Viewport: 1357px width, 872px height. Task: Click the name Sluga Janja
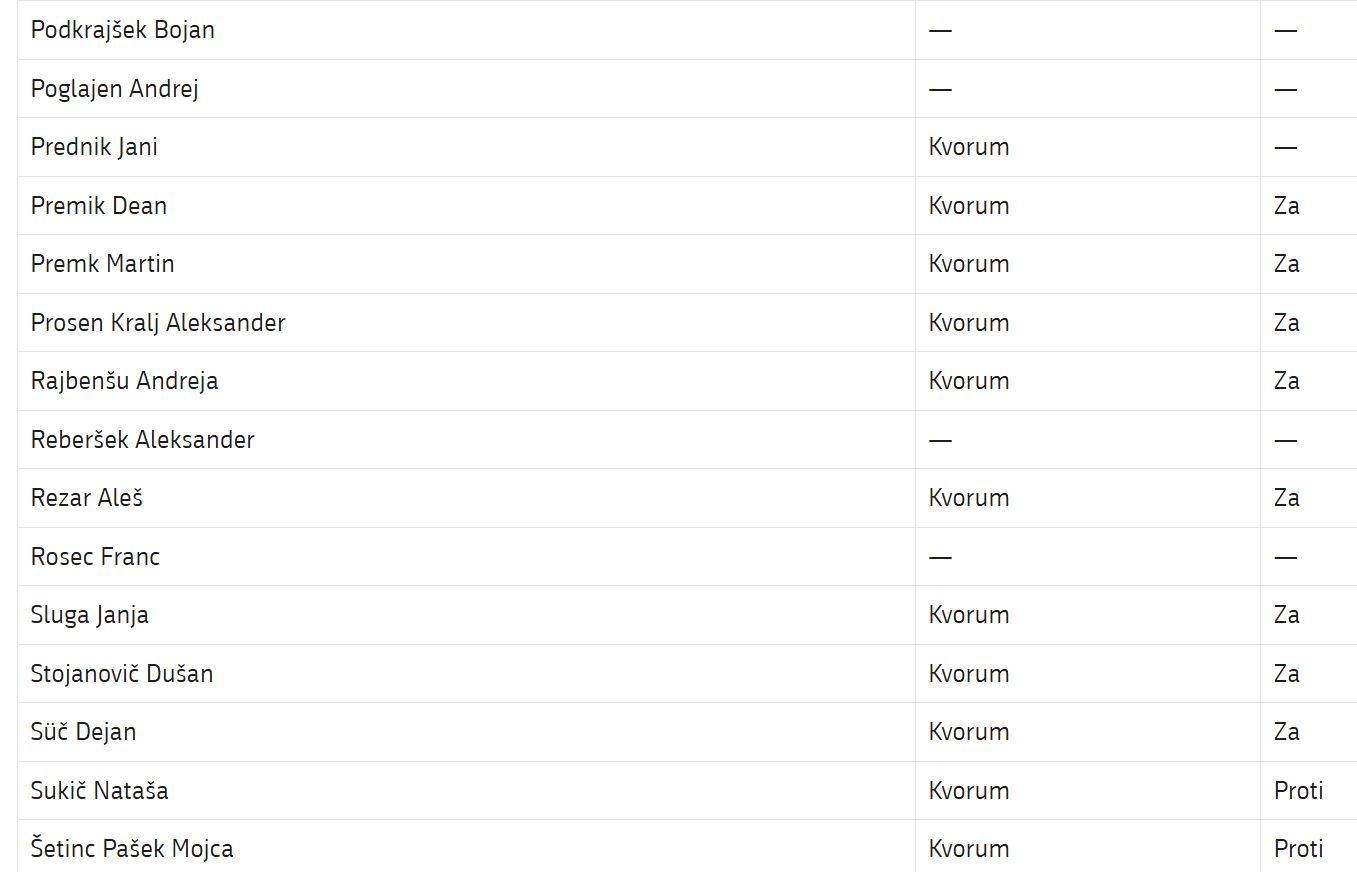tap(90, 615)
